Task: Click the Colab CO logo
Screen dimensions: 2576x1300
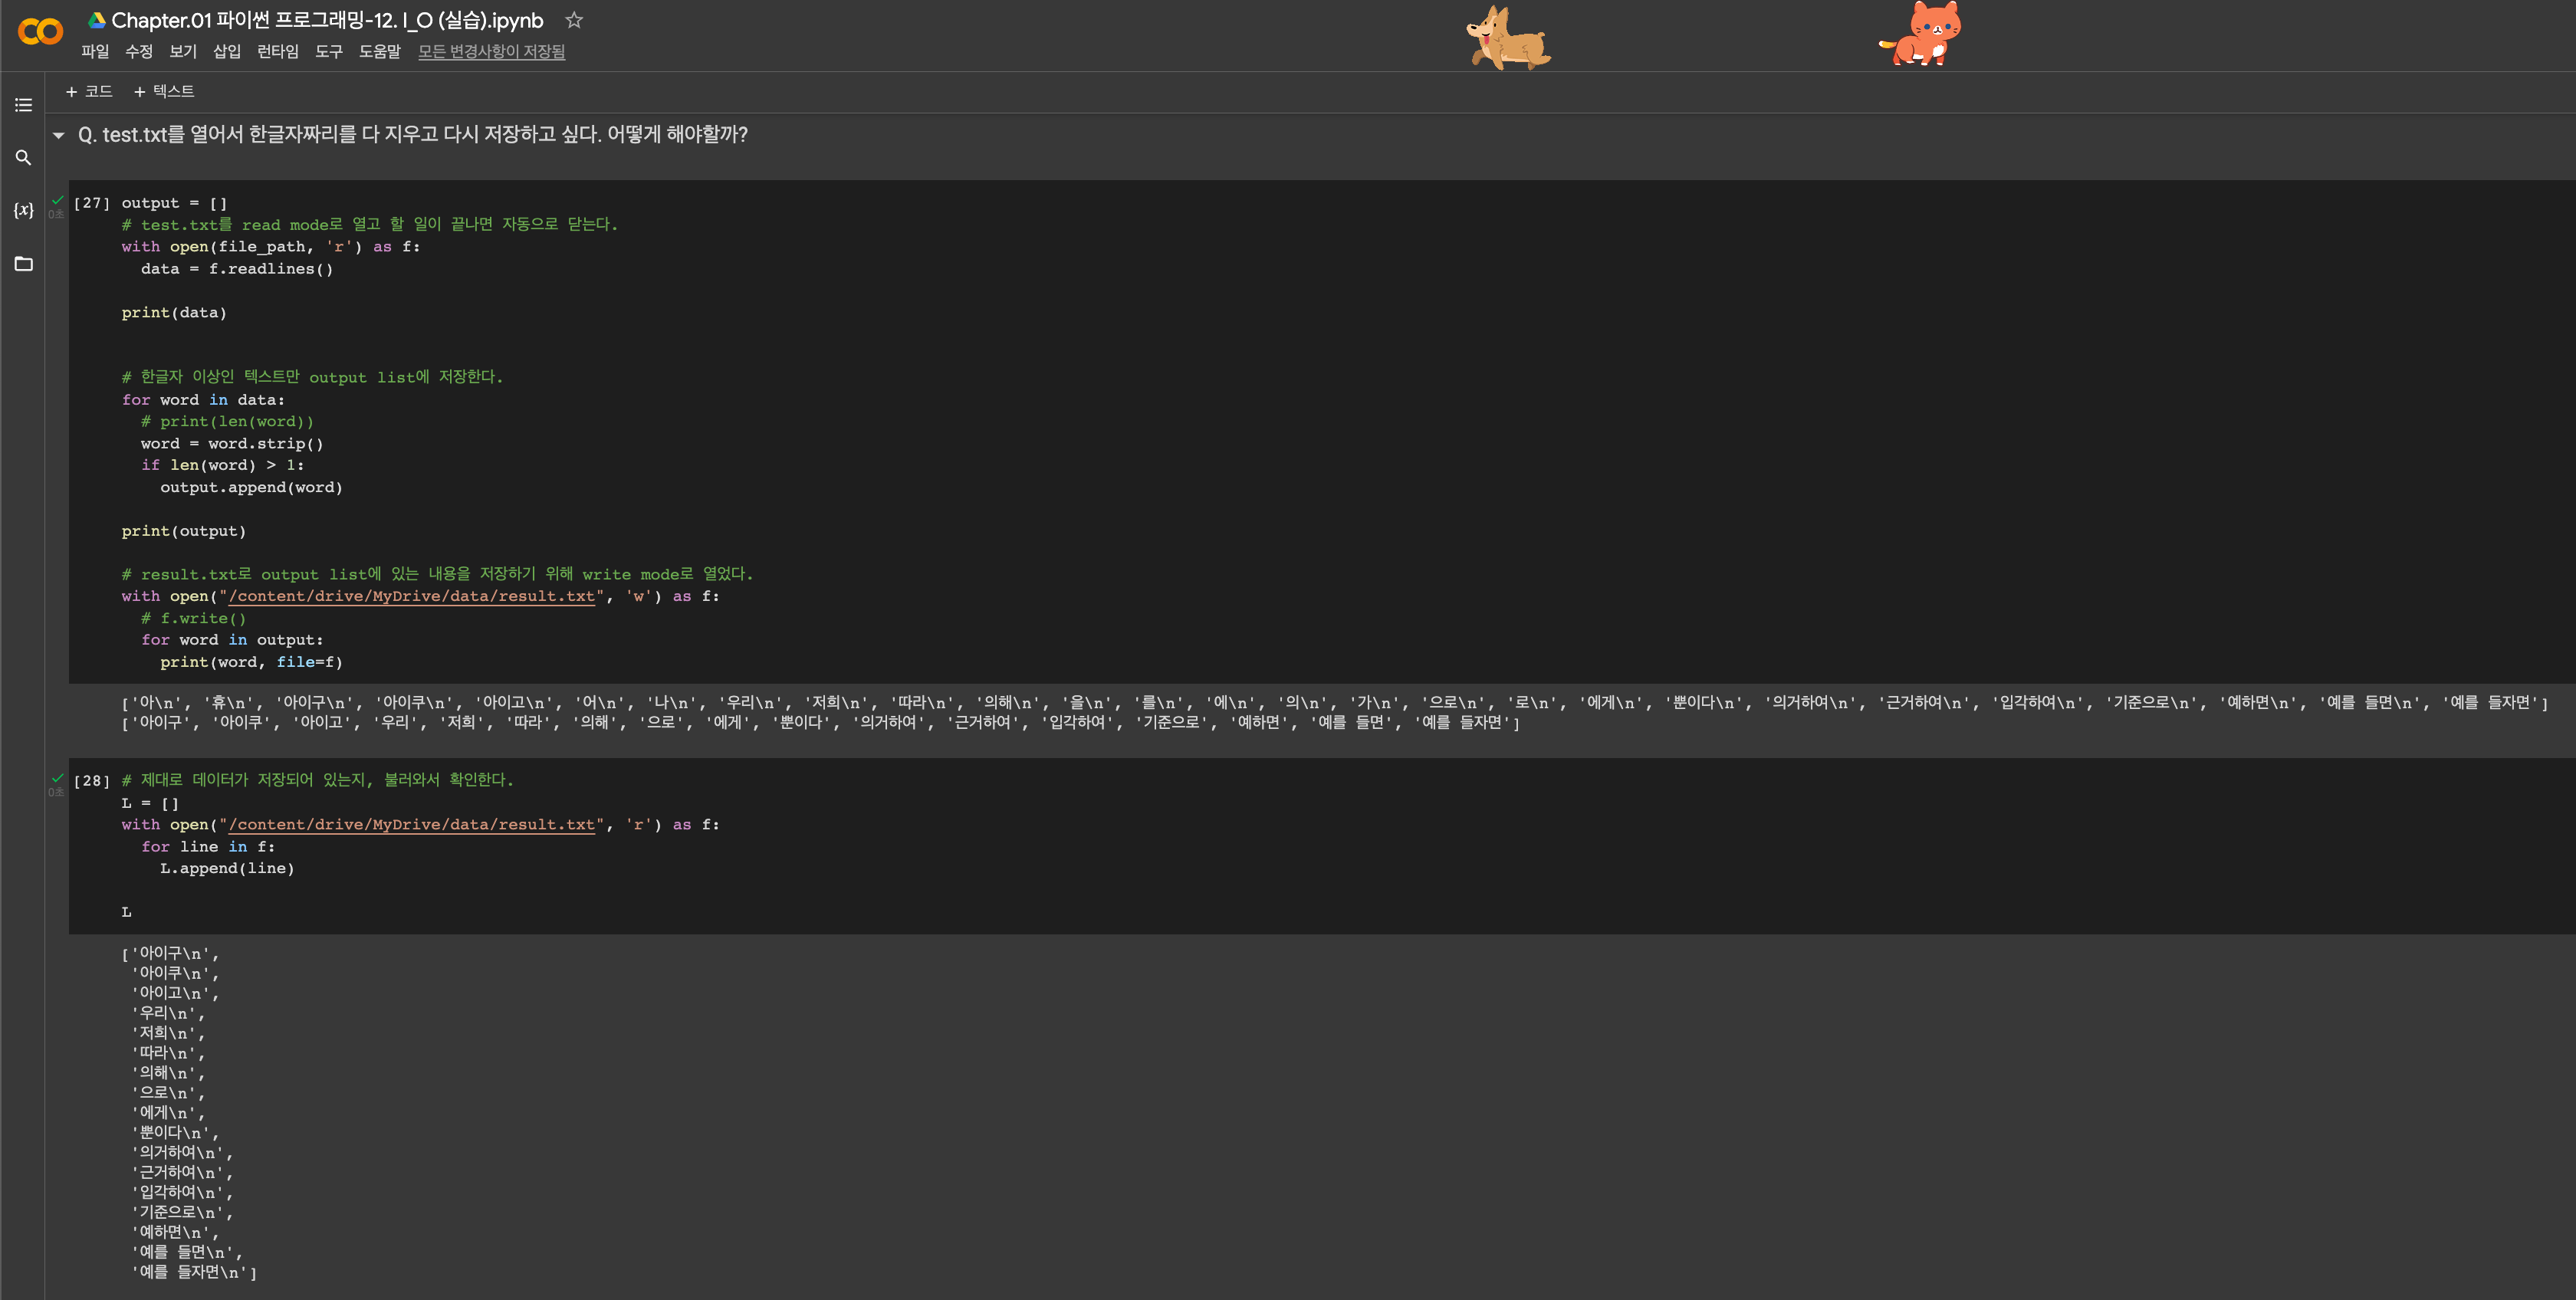Action: coord(40,32)
